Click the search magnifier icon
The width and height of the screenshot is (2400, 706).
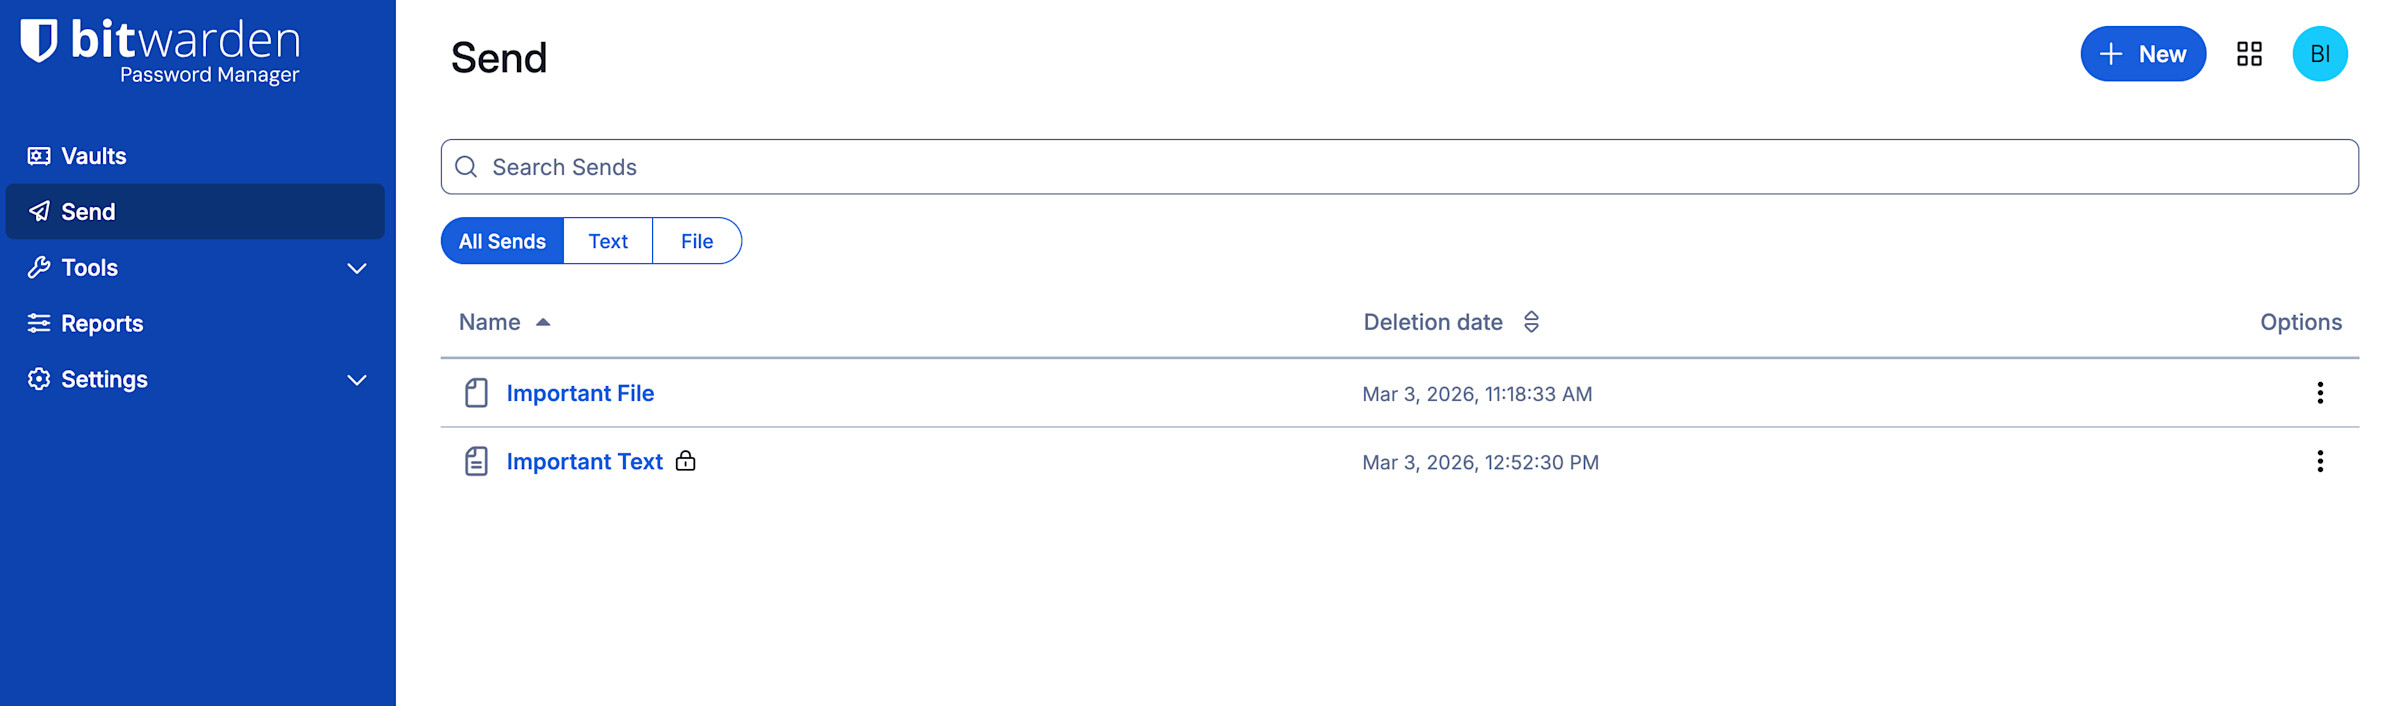[466, 167]
